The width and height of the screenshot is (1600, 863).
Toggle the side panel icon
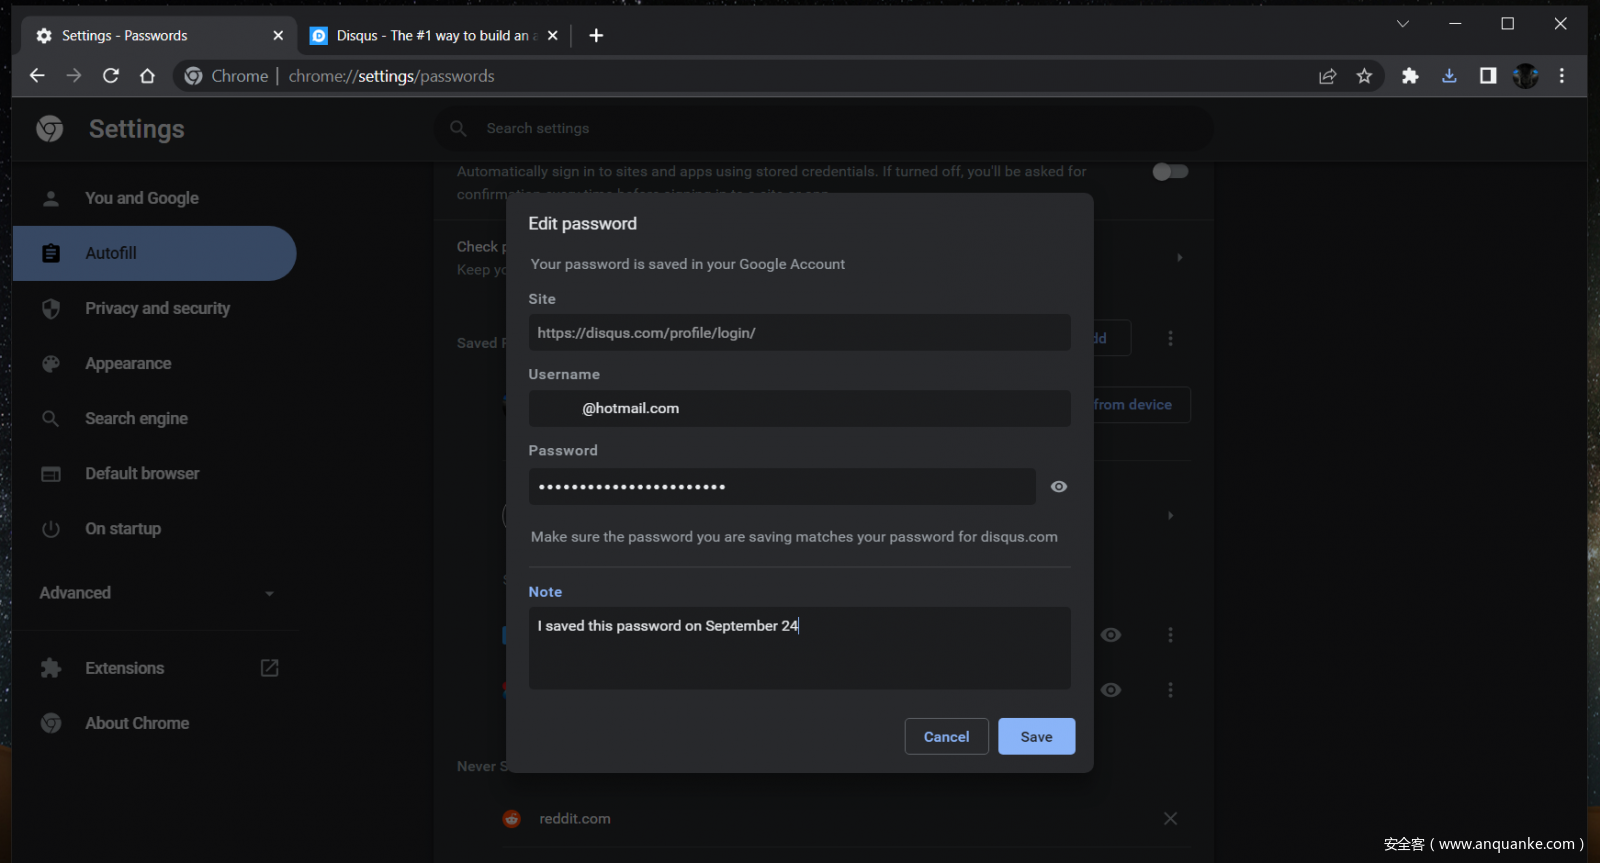click(x=1488, y=76)
